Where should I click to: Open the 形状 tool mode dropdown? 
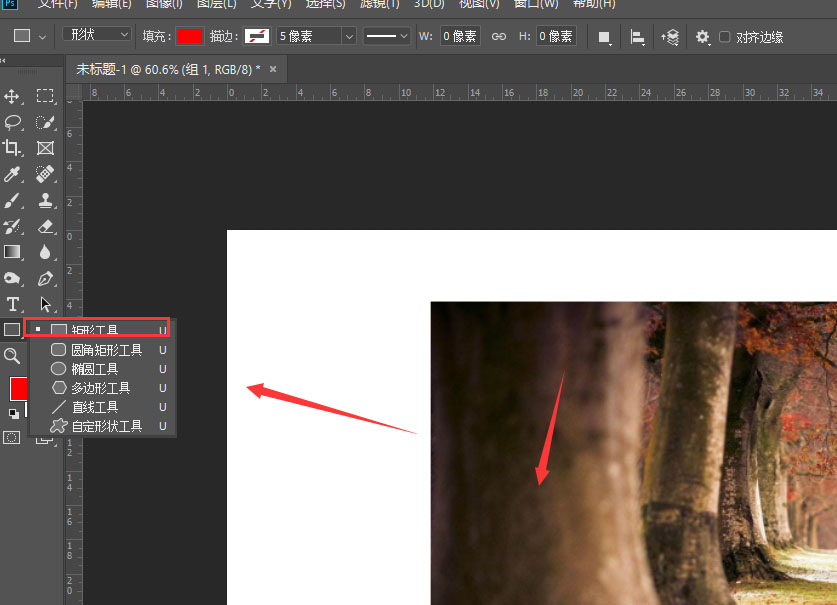pyautogui.click(x=95, y=34)
